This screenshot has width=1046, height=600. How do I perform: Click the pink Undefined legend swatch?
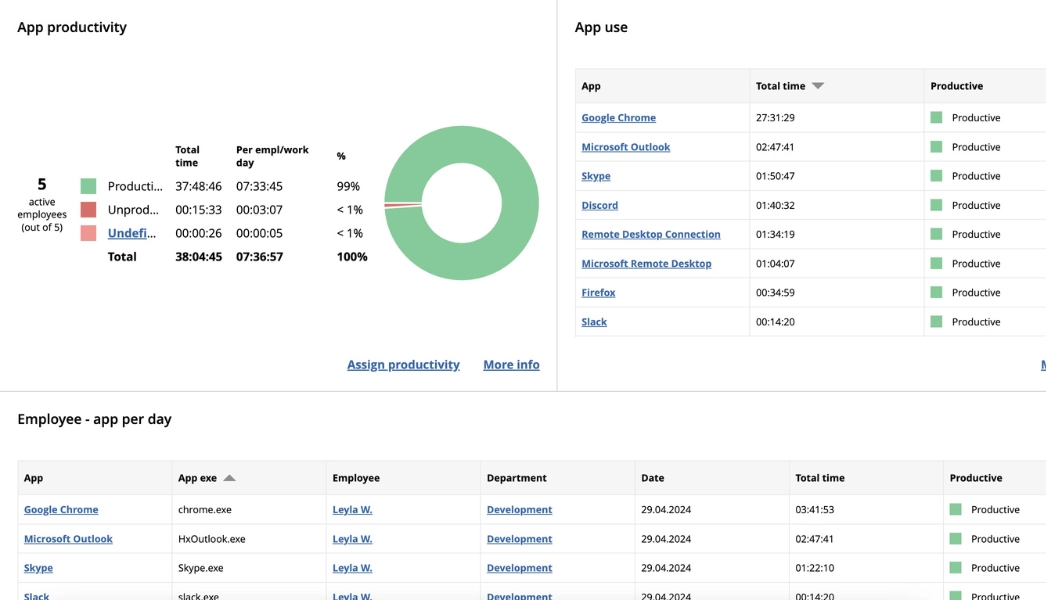[88, 233]
